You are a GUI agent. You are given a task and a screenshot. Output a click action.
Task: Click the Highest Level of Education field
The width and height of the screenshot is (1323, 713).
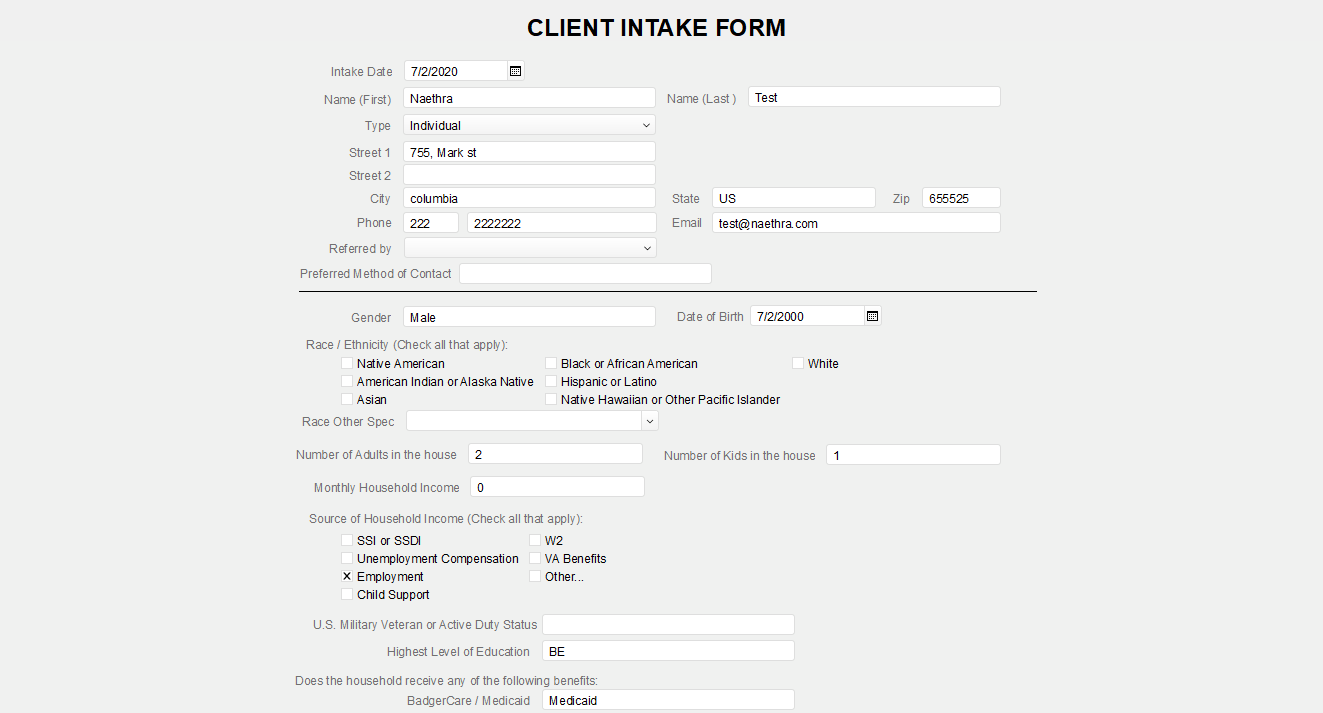668,651
